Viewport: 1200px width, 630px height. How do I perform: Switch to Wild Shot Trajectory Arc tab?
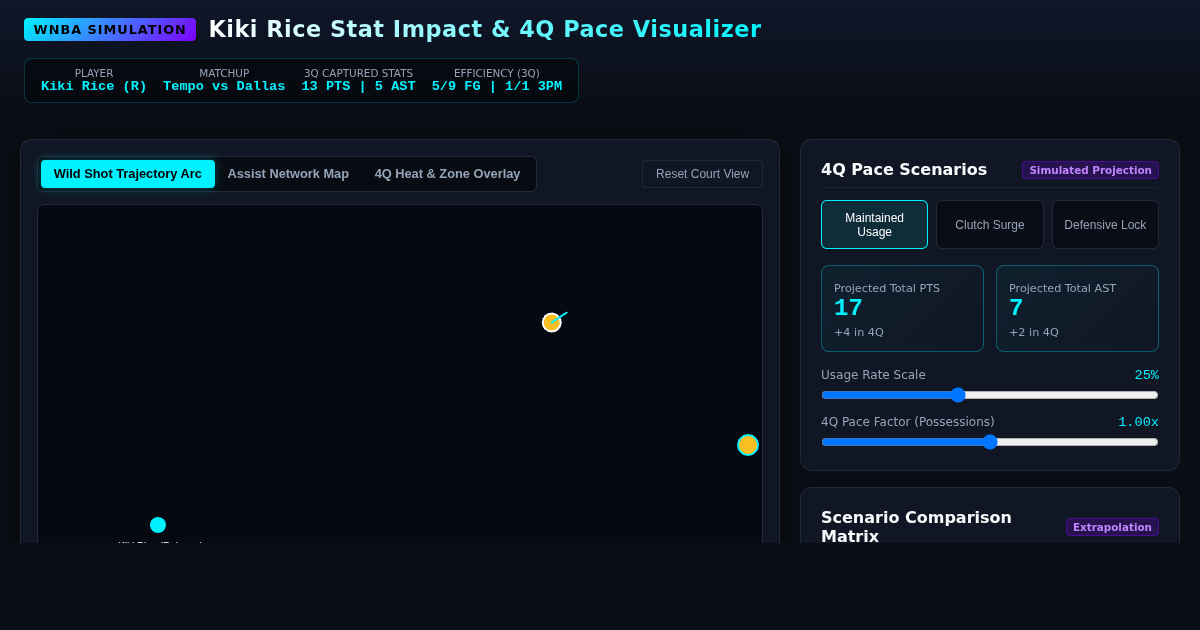(128, 174)
